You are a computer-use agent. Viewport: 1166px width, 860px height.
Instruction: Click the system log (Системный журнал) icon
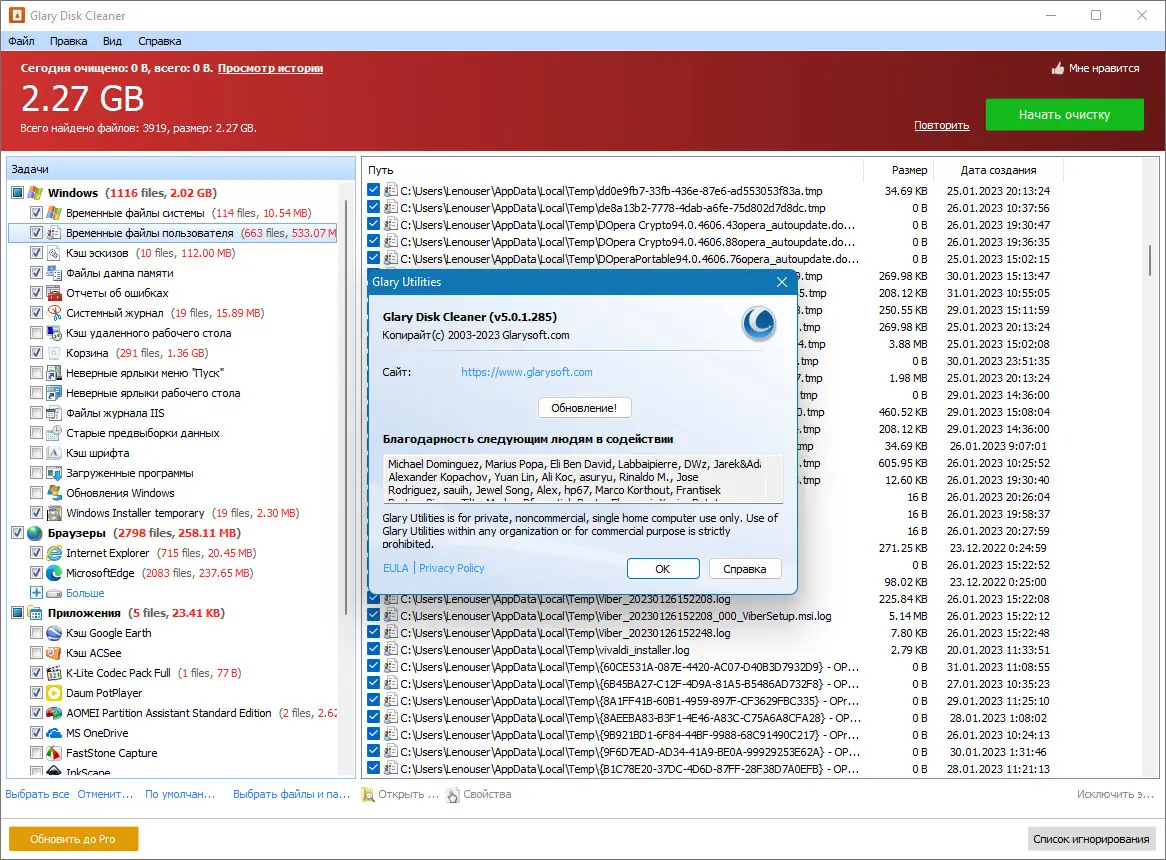pos(54,314)
